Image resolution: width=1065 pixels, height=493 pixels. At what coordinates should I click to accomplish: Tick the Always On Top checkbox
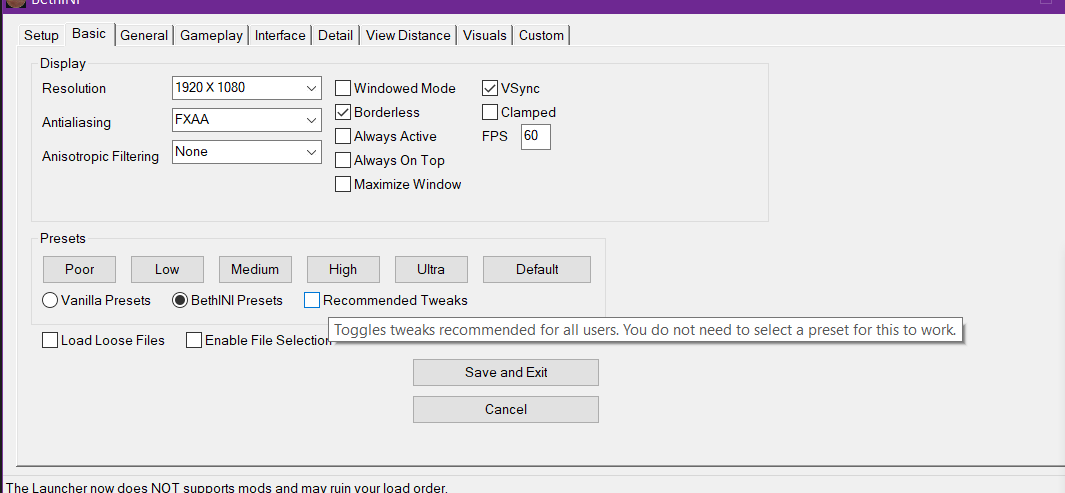pos(343,160)
